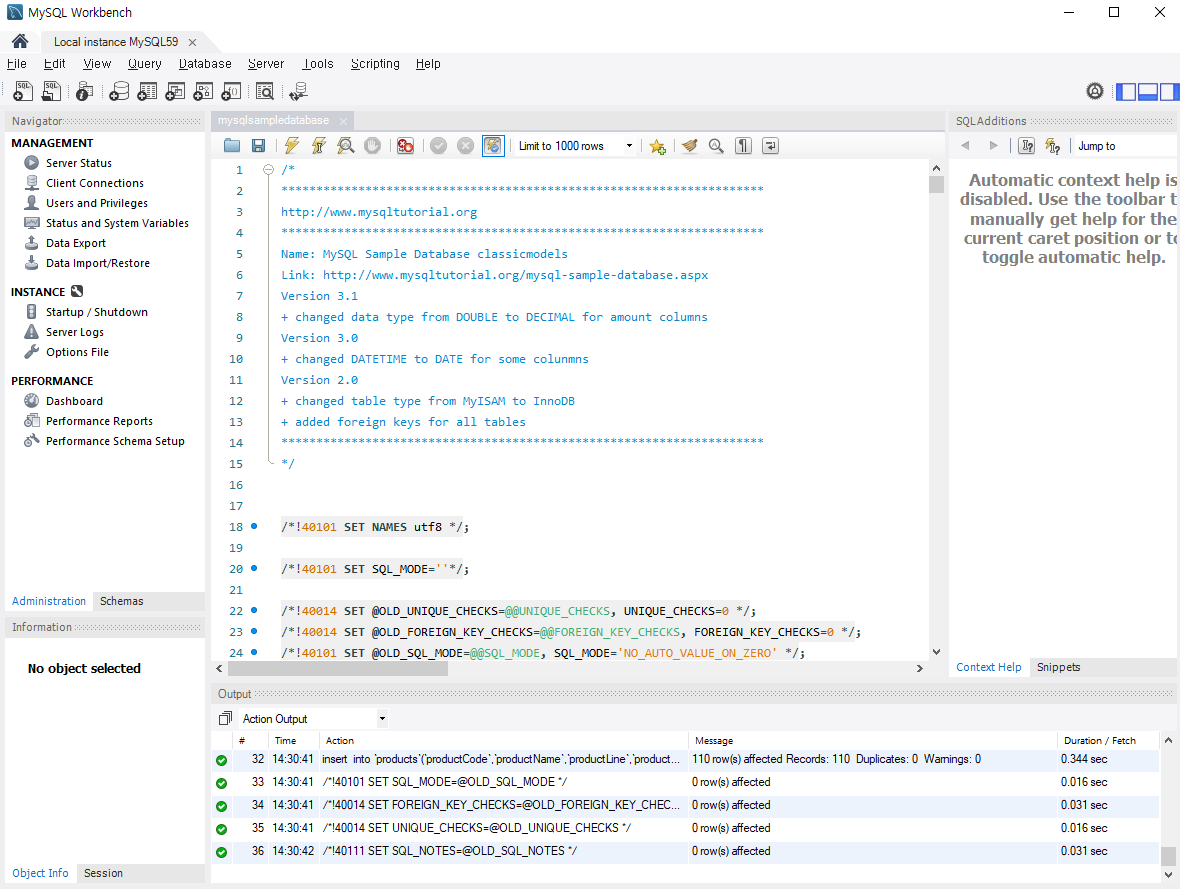
Task: Beautify query with broom icon
Action: [x=689, y=146]
